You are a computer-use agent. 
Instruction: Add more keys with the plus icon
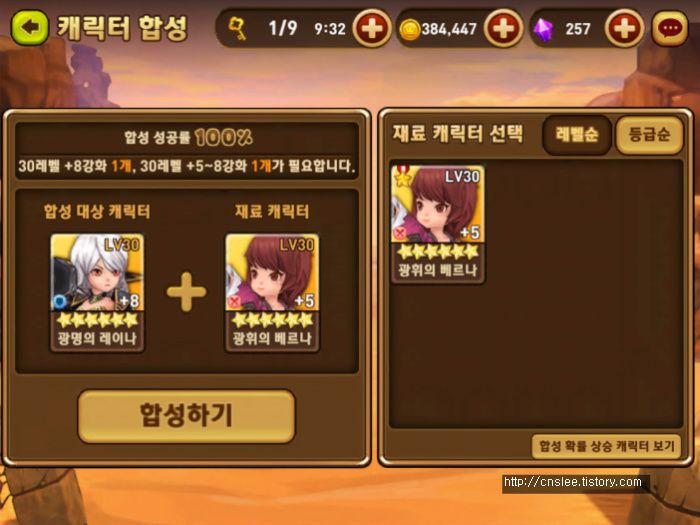[x=371, y=29]
